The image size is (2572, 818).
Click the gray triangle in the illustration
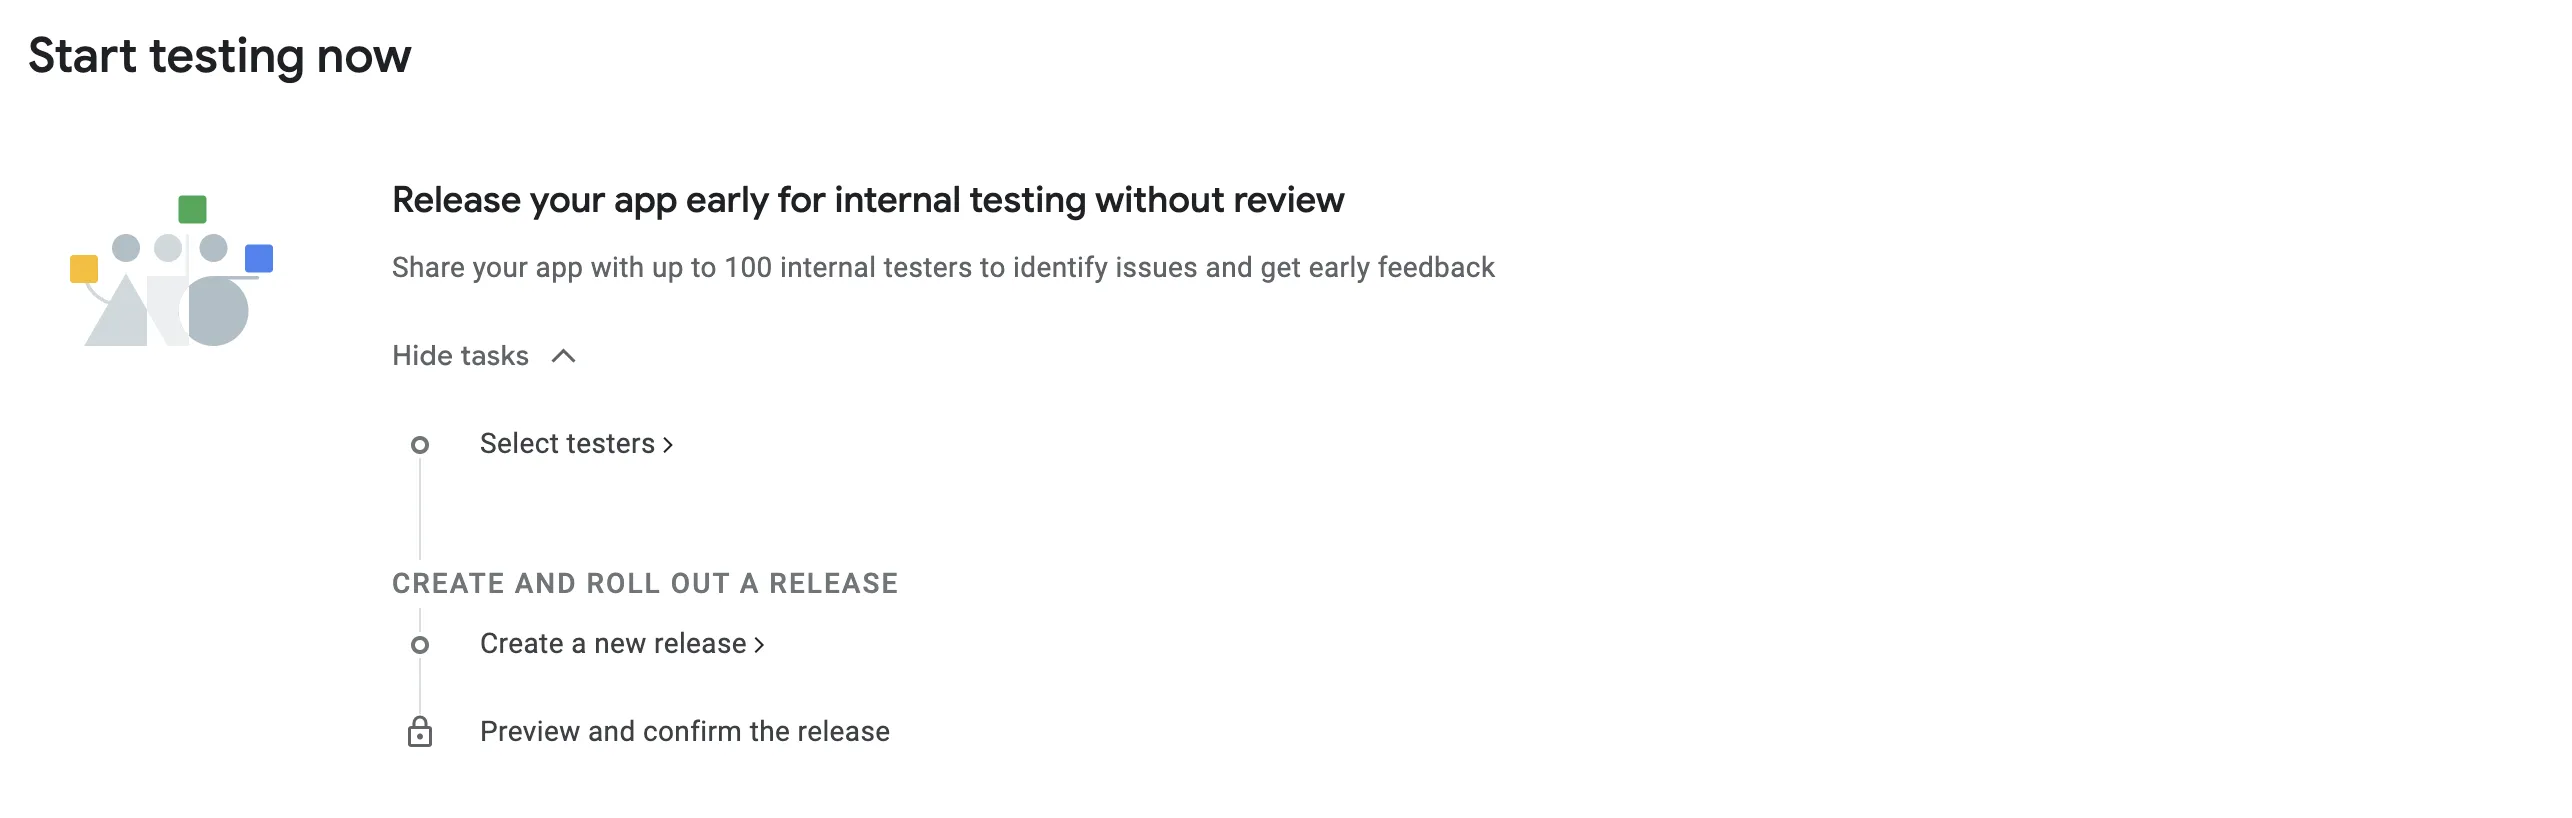tap(118, 312)
